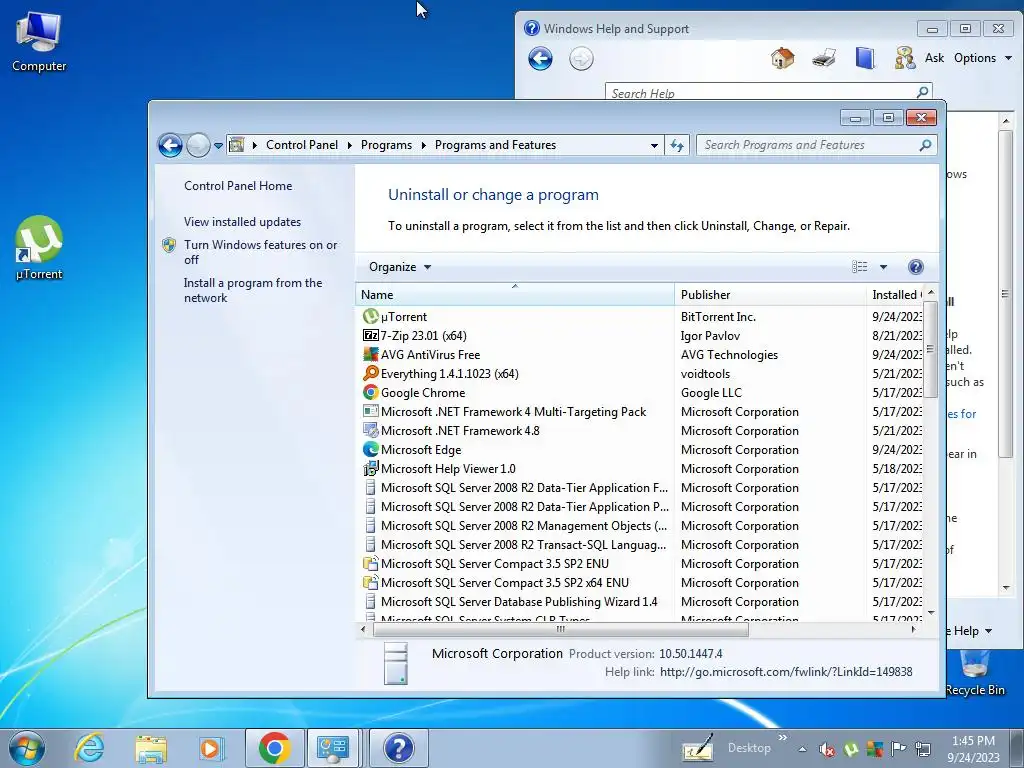Open the more view options dropdown arrow
The height and width of the screenshot is (768, 1024).
pos(883,267)
